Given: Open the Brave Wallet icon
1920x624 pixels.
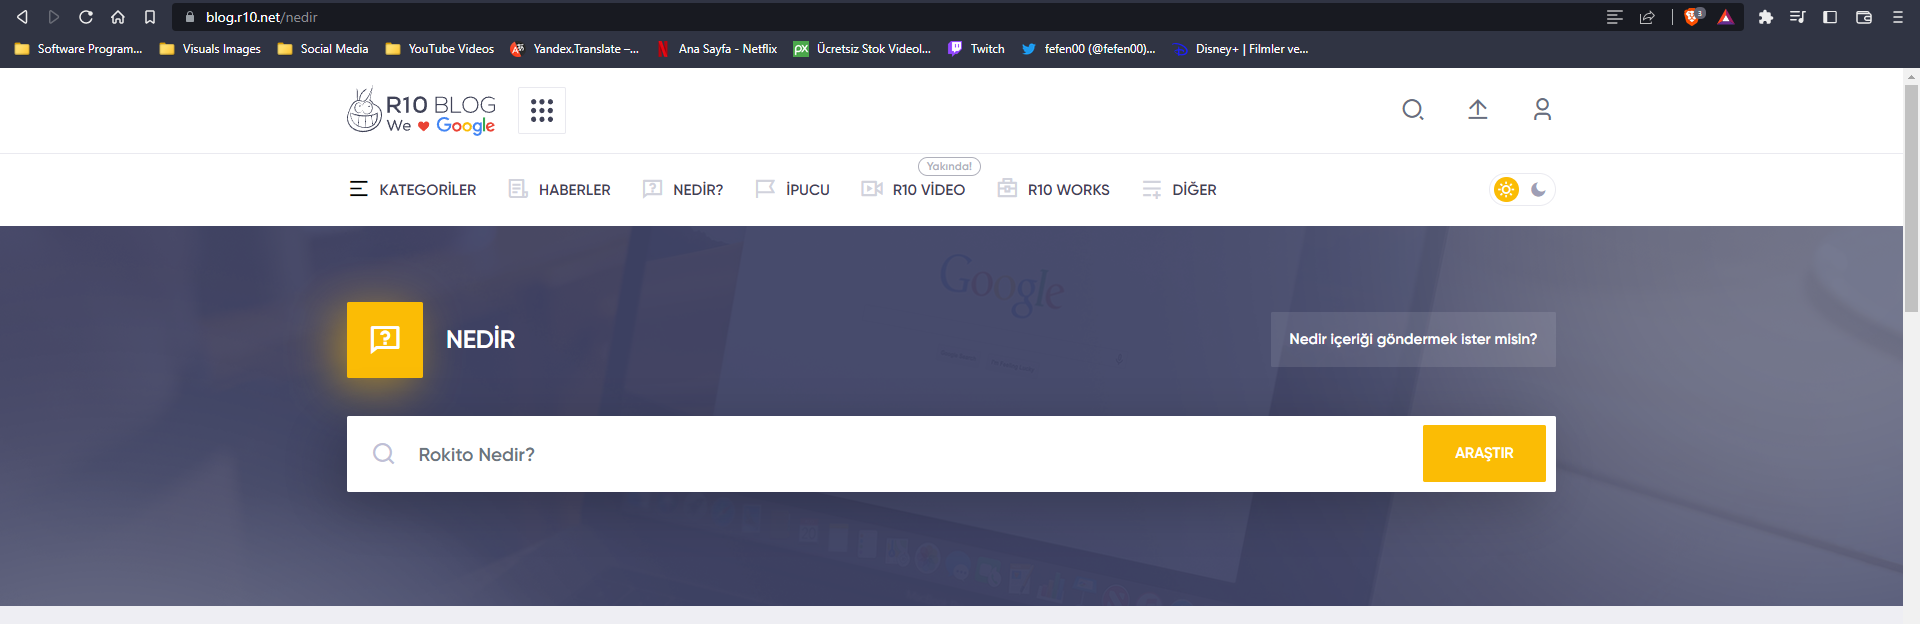Looking at the screenshot, I should click(1864, 17).
